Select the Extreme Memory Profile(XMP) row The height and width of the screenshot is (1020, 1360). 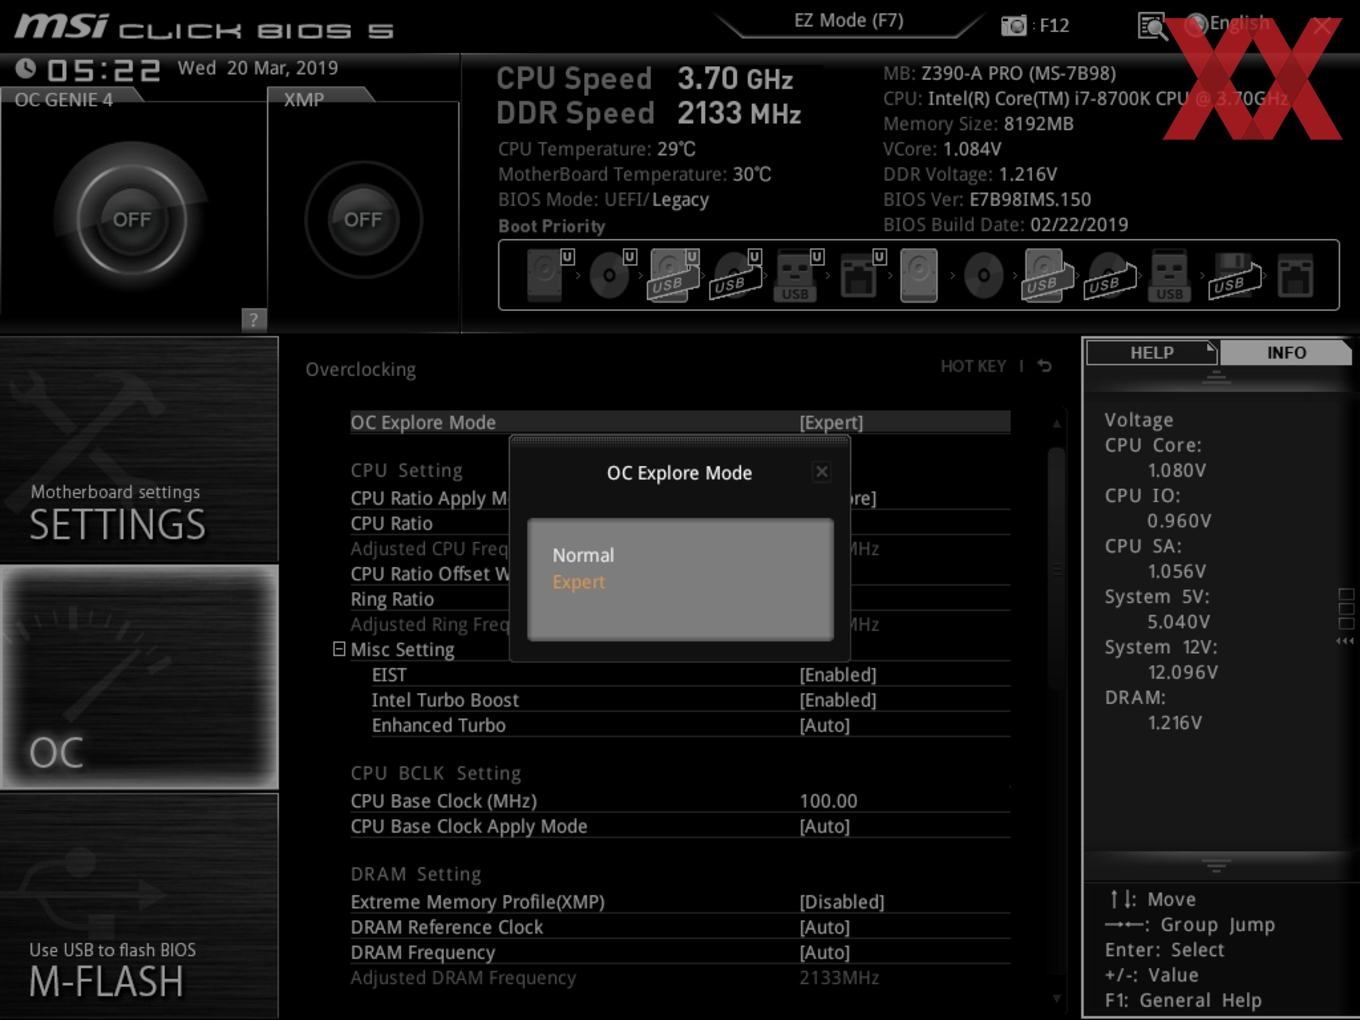[x=680, y=902]
